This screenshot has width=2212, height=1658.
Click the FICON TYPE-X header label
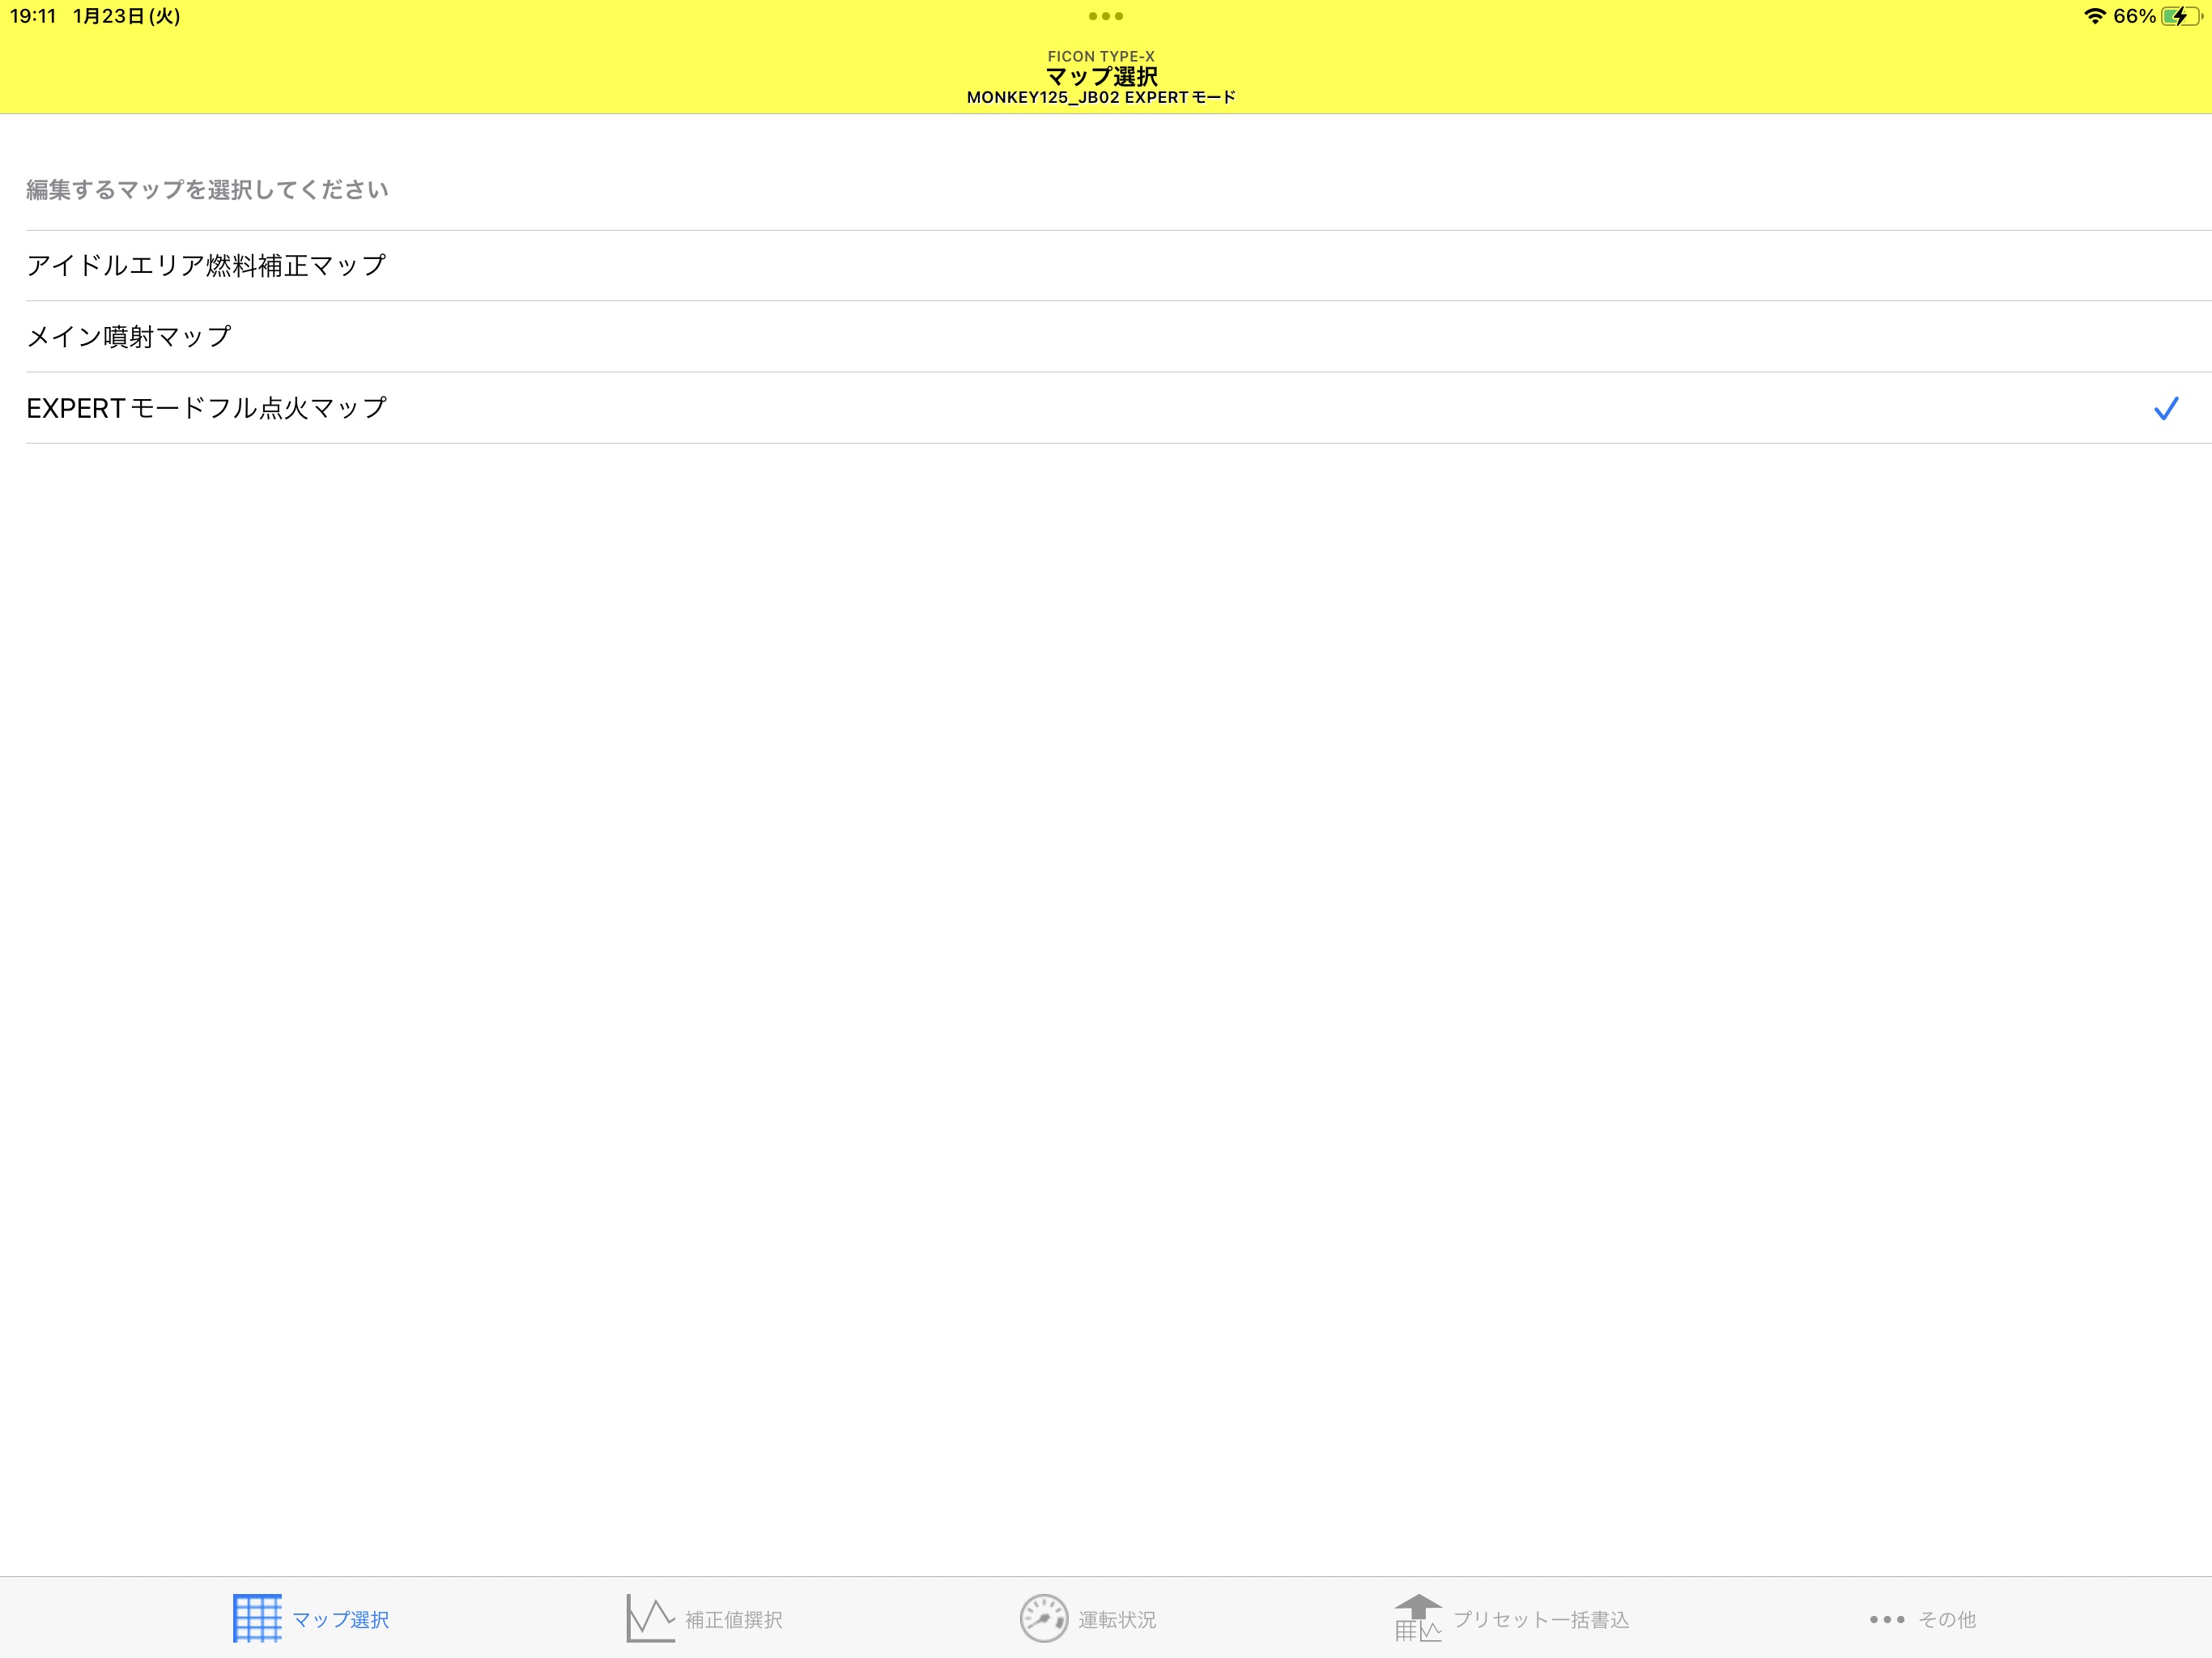[x=1101, y=56]
